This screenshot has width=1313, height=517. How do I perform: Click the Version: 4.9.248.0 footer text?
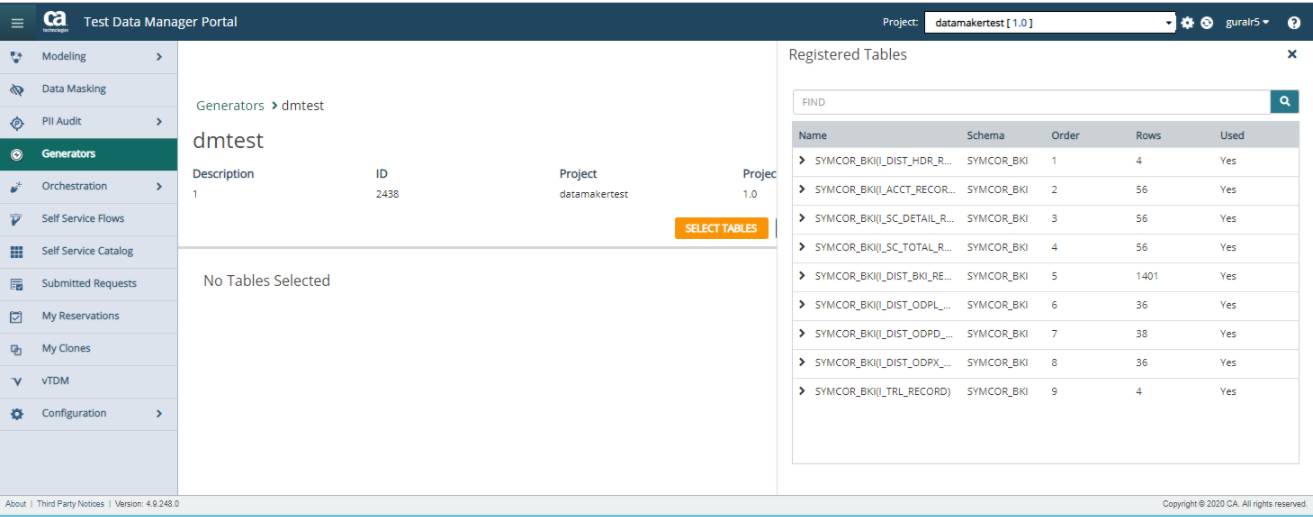click(x=147, y=504)
